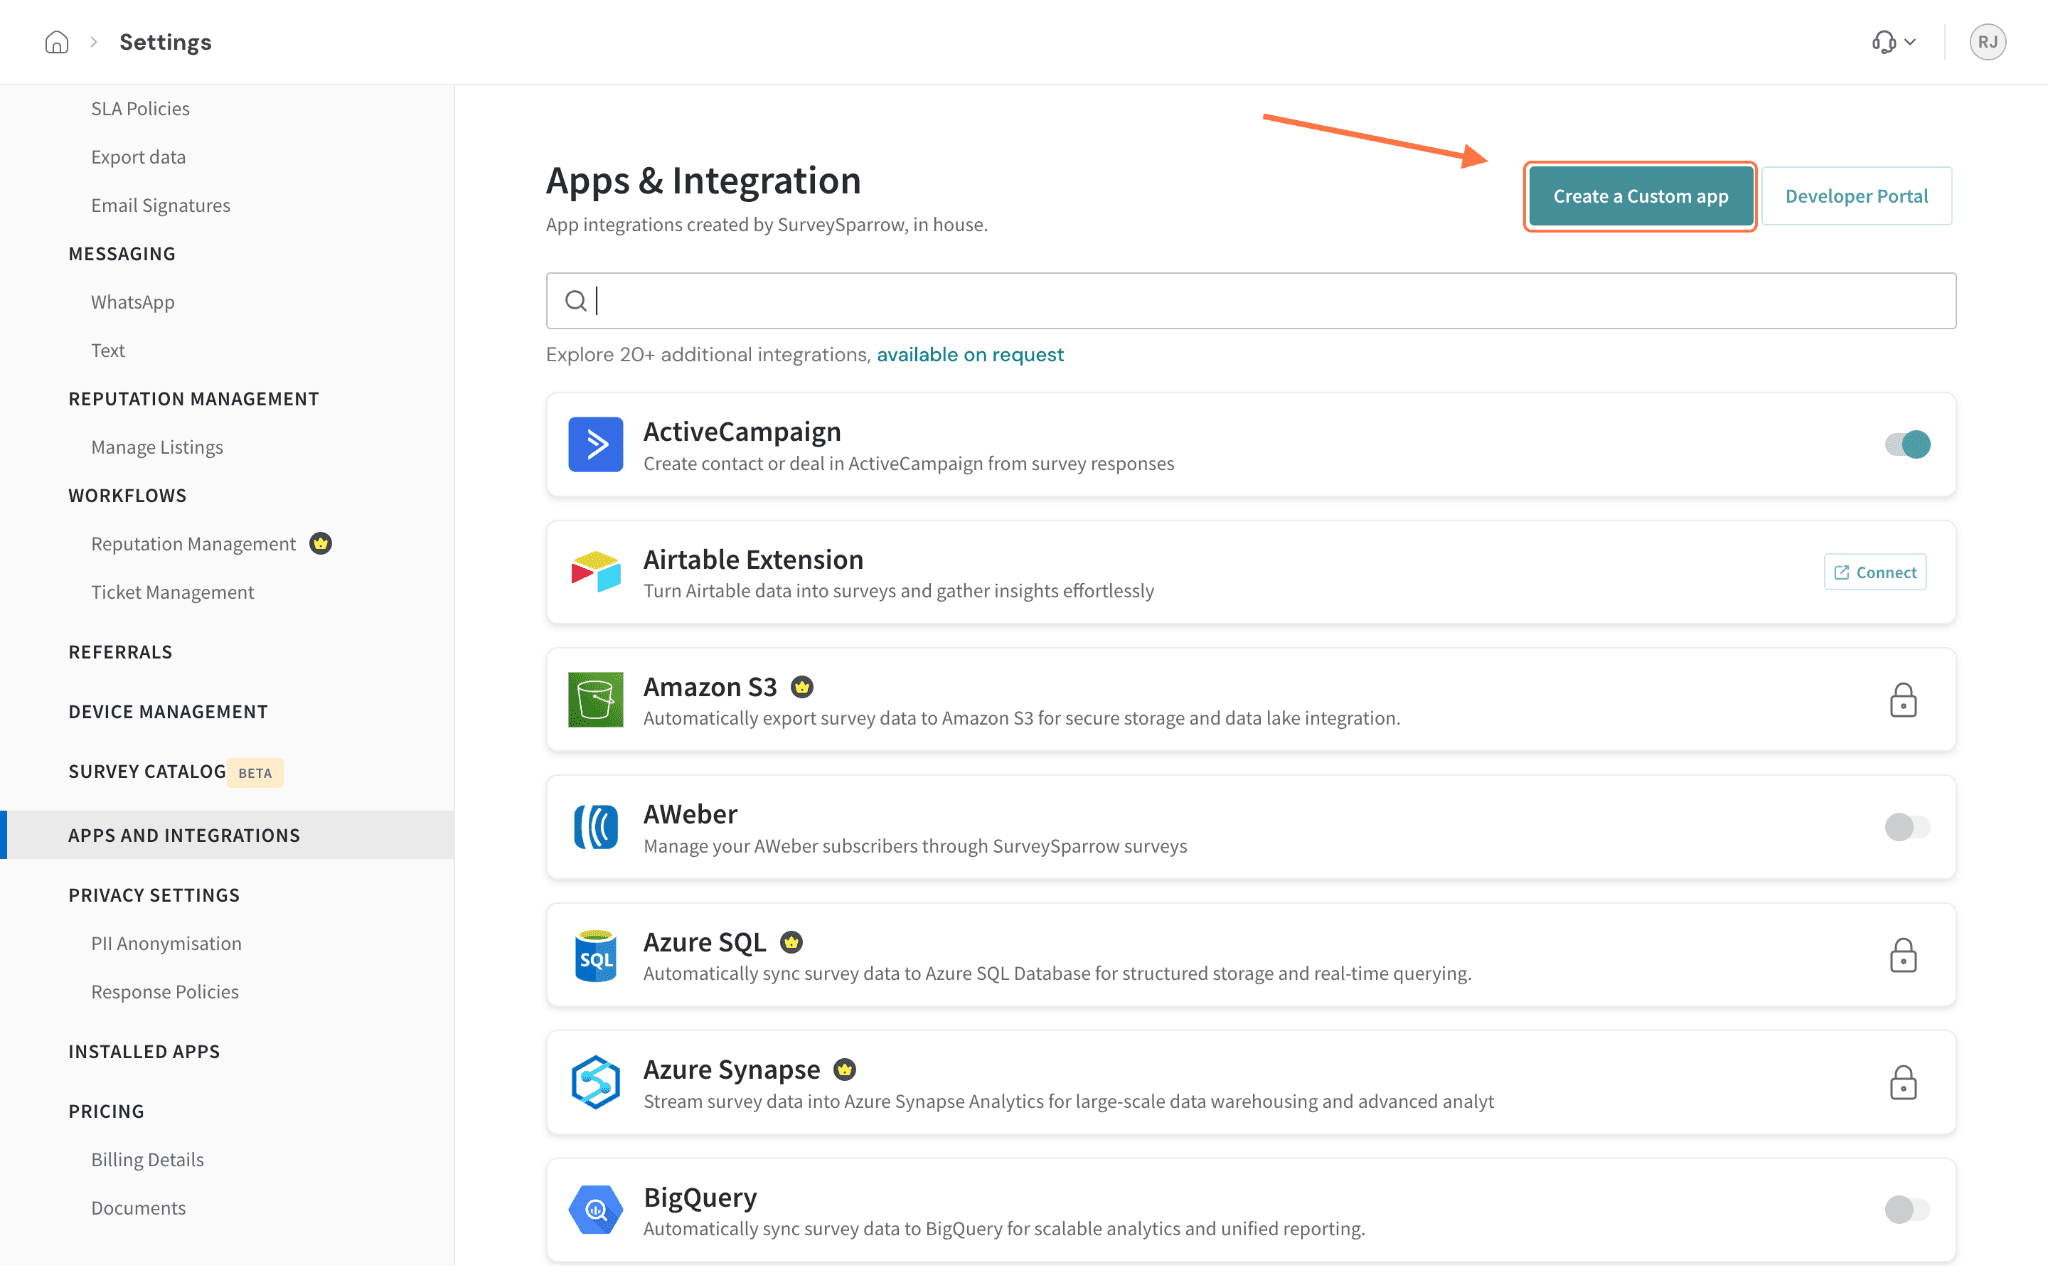Click the lock icon on Azure Synapse
The height and width of the screenshot is (1280, 2048).
[1903, 1082]
